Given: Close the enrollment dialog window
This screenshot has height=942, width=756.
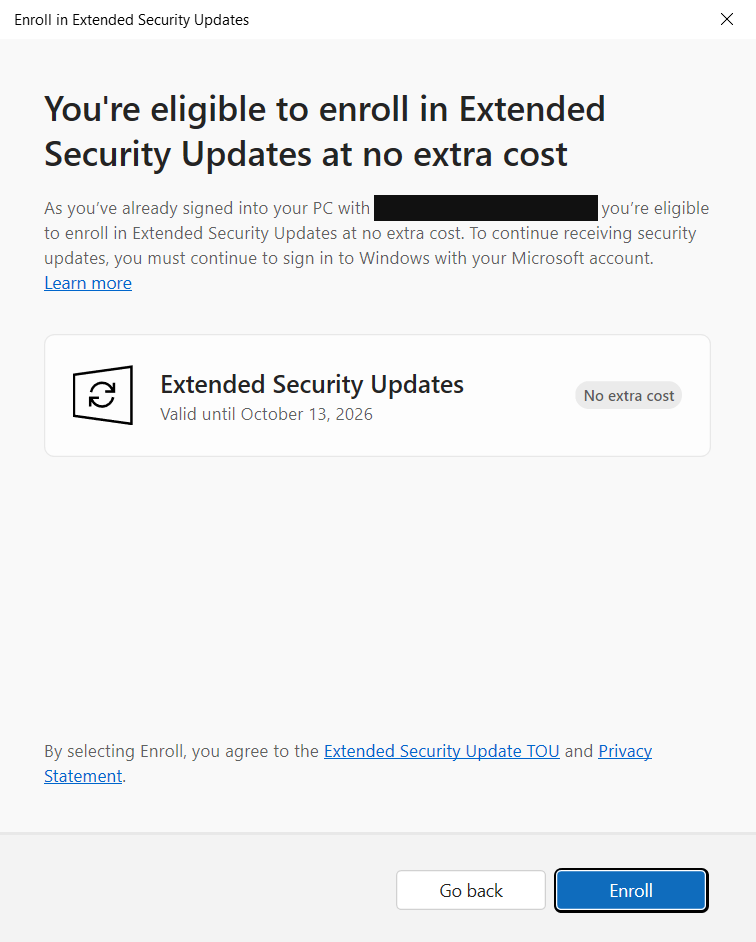Looking at the screenshot, I should pos(727,19).
